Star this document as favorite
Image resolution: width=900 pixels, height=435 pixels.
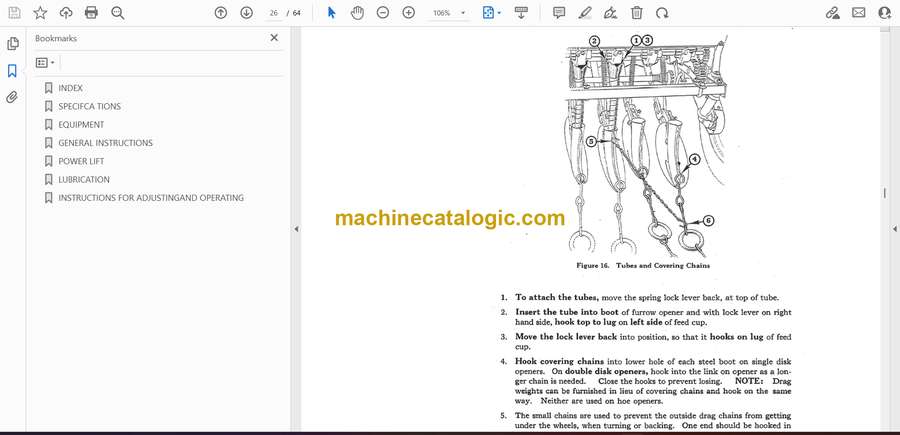point(40,13)
